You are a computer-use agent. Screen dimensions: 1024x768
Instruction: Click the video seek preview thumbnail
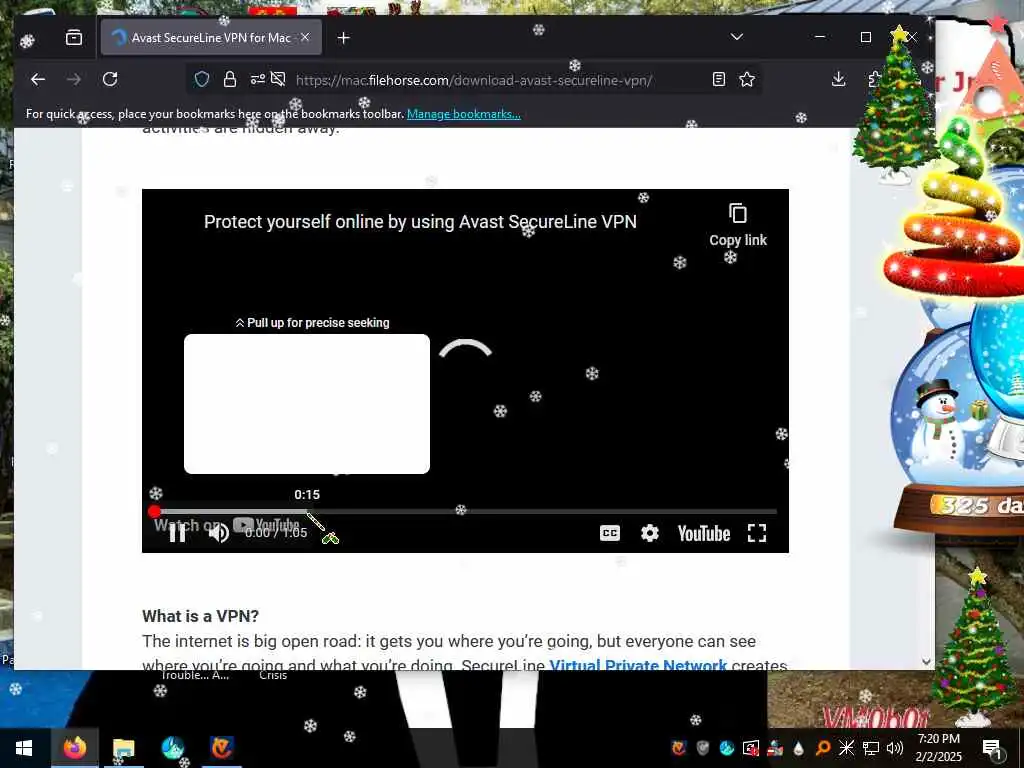pos(307,404)
